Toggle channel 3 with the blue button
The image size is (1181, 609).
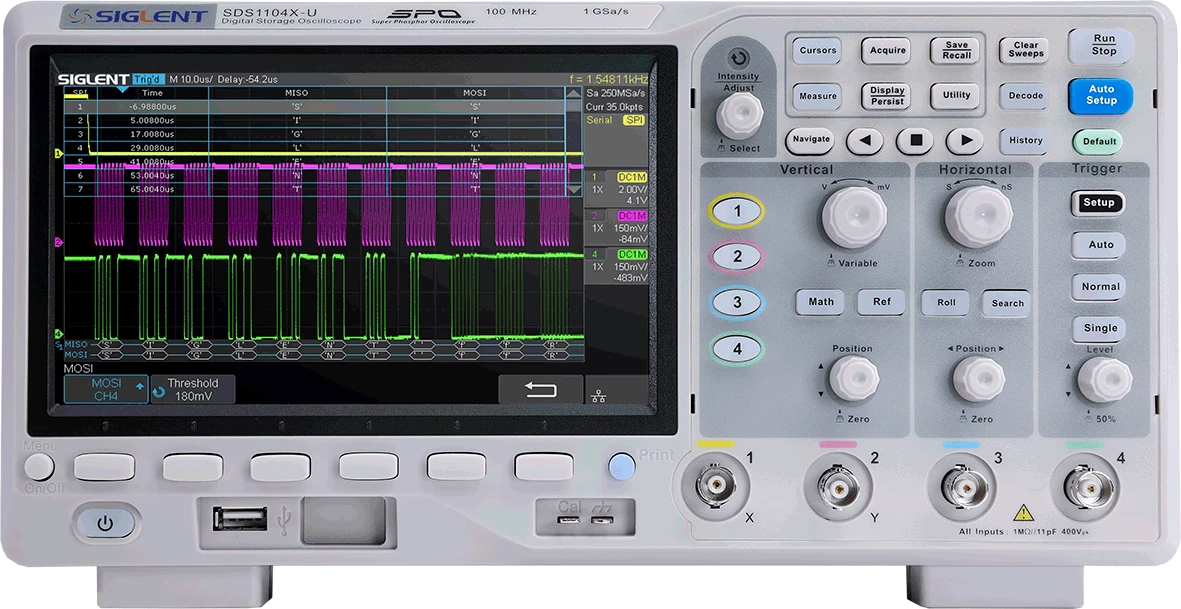(737, 303)
